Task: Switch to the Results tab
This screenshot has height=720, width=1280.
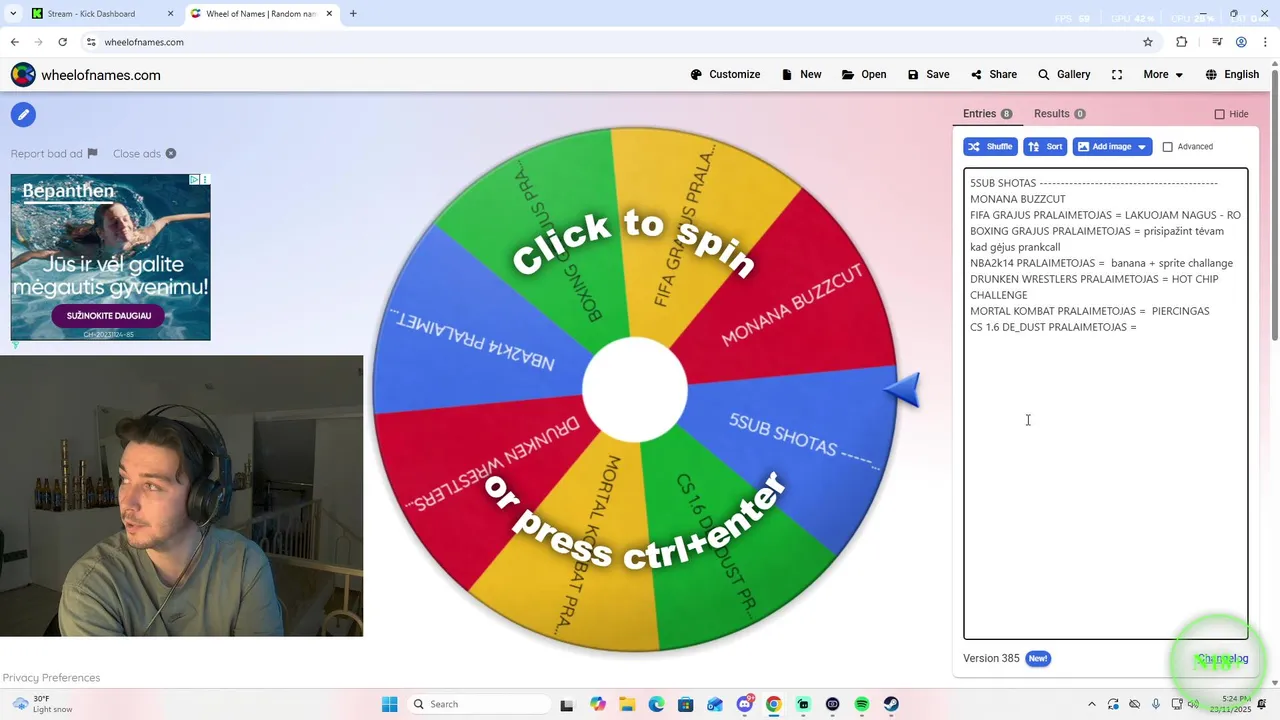Action: coord(1059,114)
